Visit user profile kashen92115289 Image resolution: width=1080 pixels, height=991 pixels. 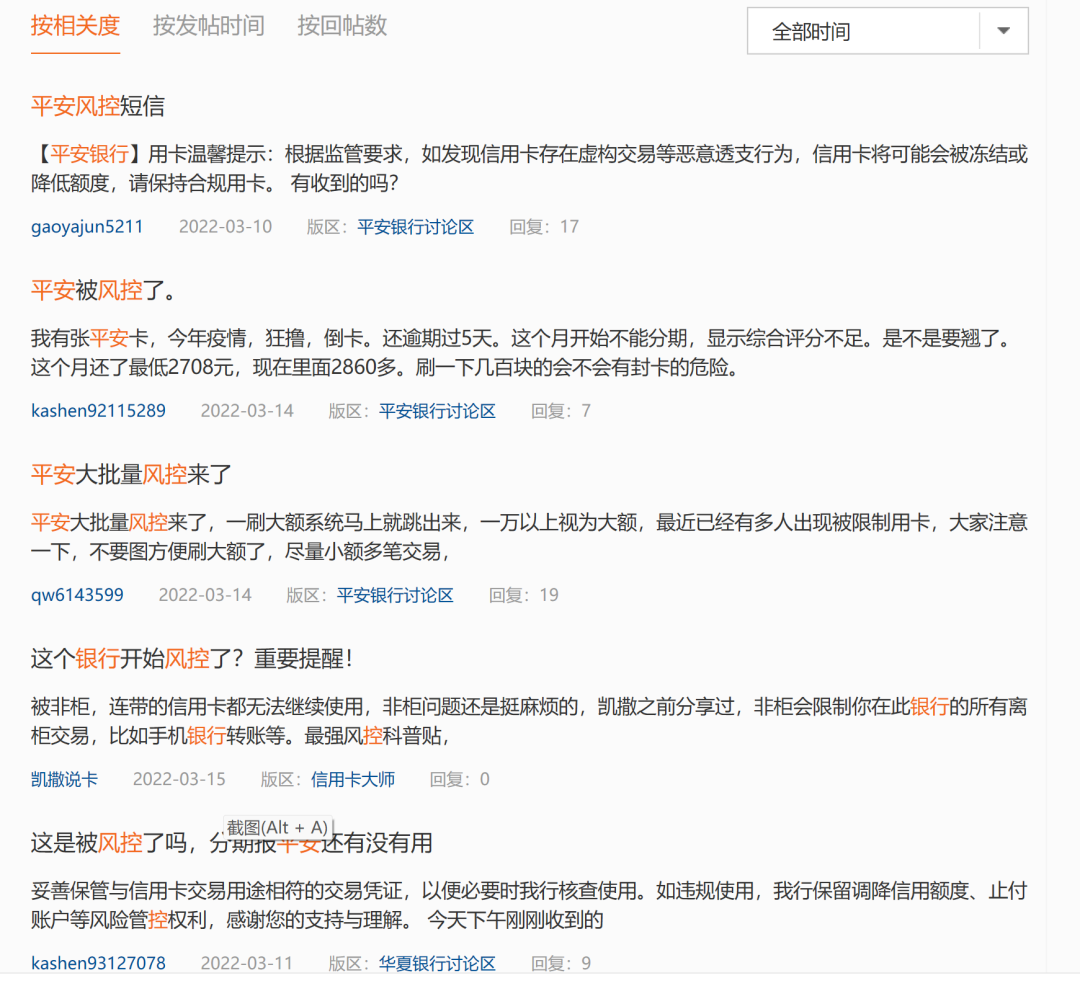pos(98,410)
